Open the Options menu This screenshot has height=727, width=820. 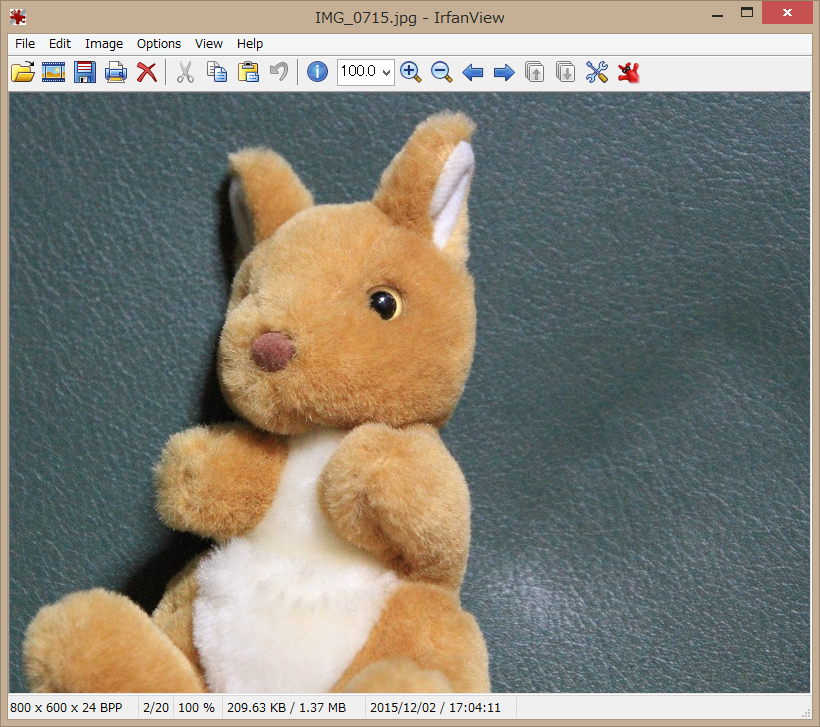158,43
